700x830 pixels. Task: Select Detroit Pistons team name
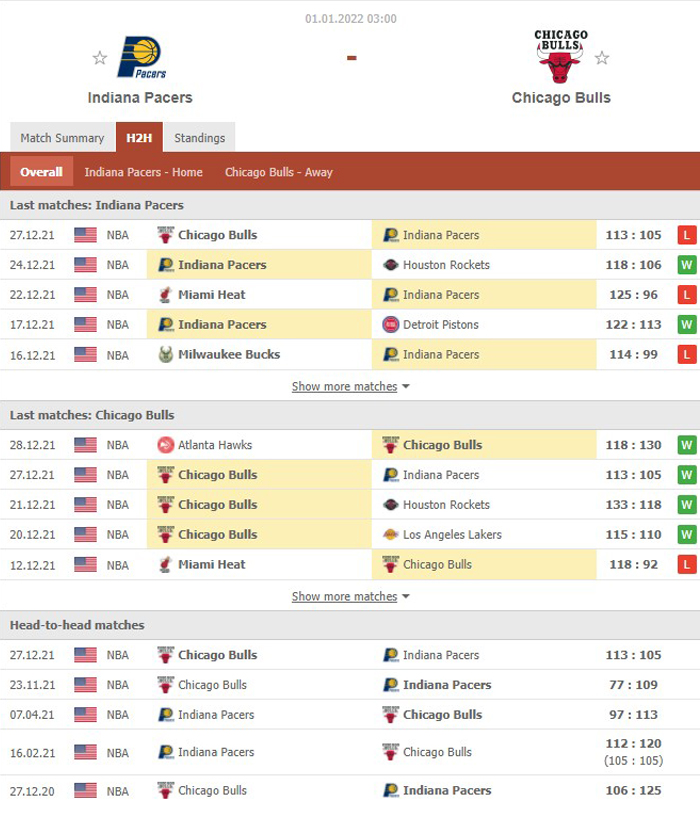pyautogui.click(x=441, y=324)
